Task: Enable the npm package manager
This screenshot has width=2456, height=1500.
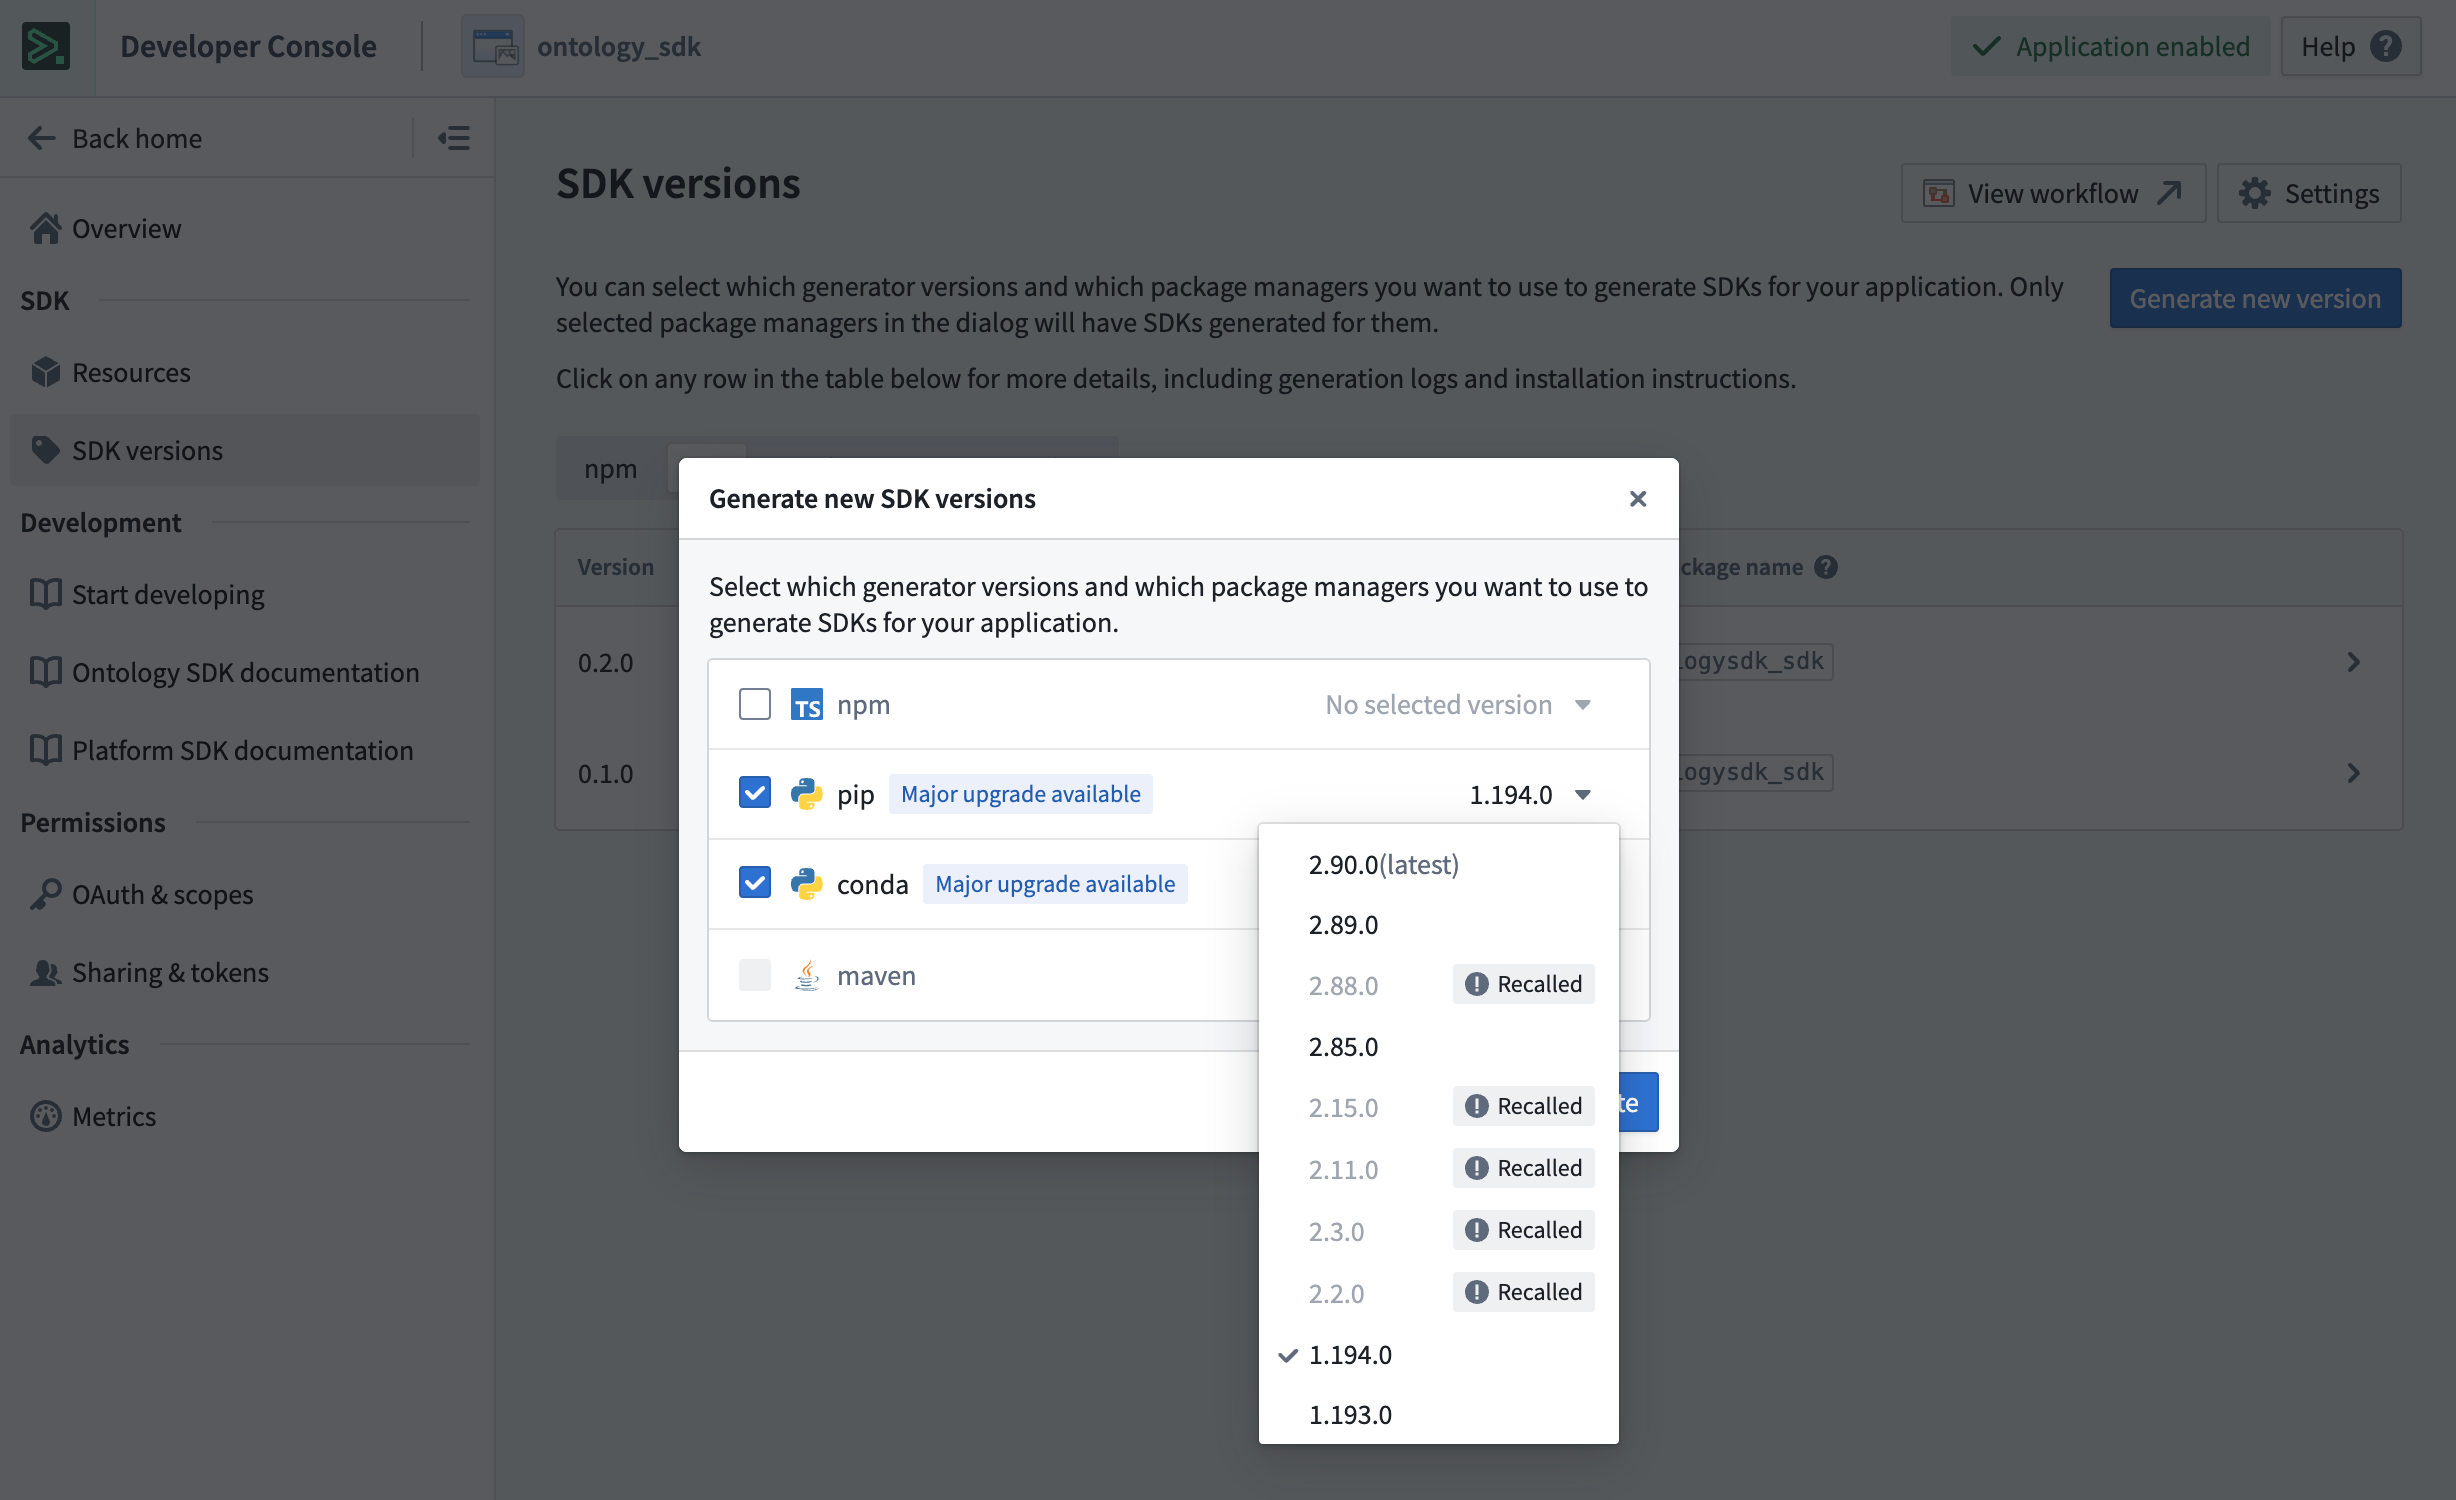Action: [755, 704]
